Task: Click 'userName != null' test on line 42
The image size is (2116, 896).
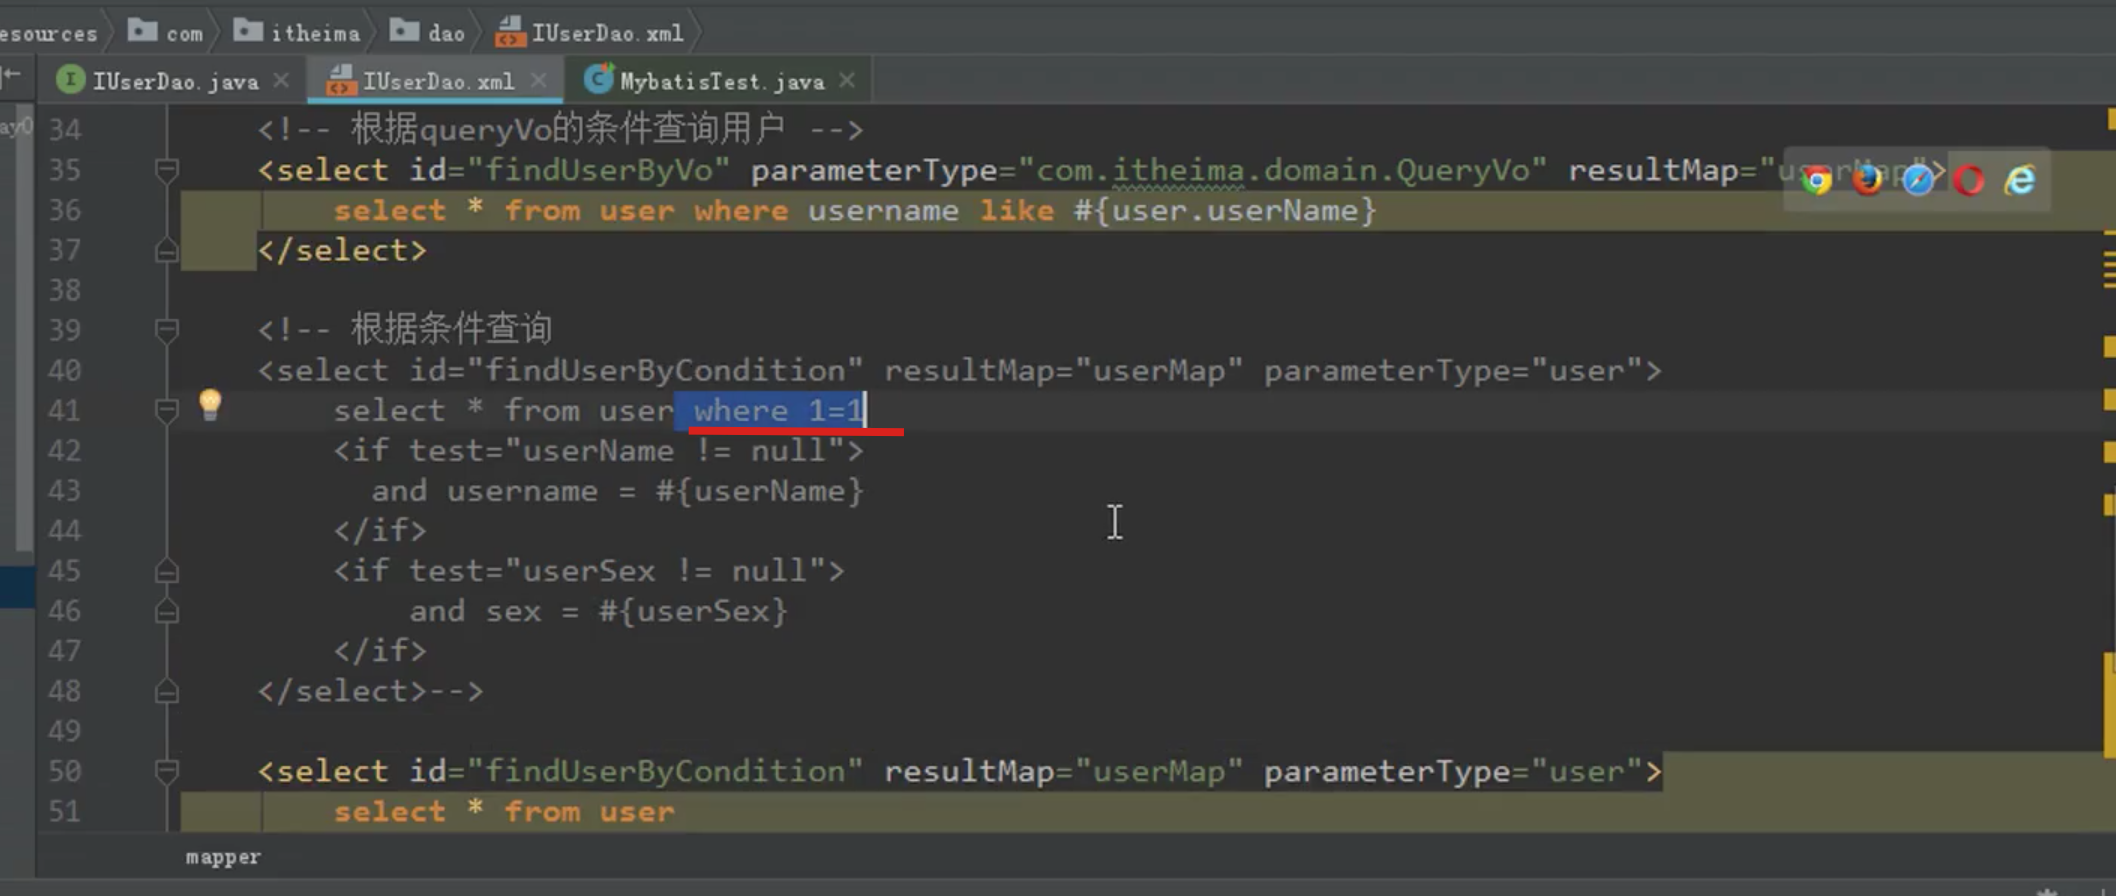Action: pyautogui.click(x=675, y=451)
